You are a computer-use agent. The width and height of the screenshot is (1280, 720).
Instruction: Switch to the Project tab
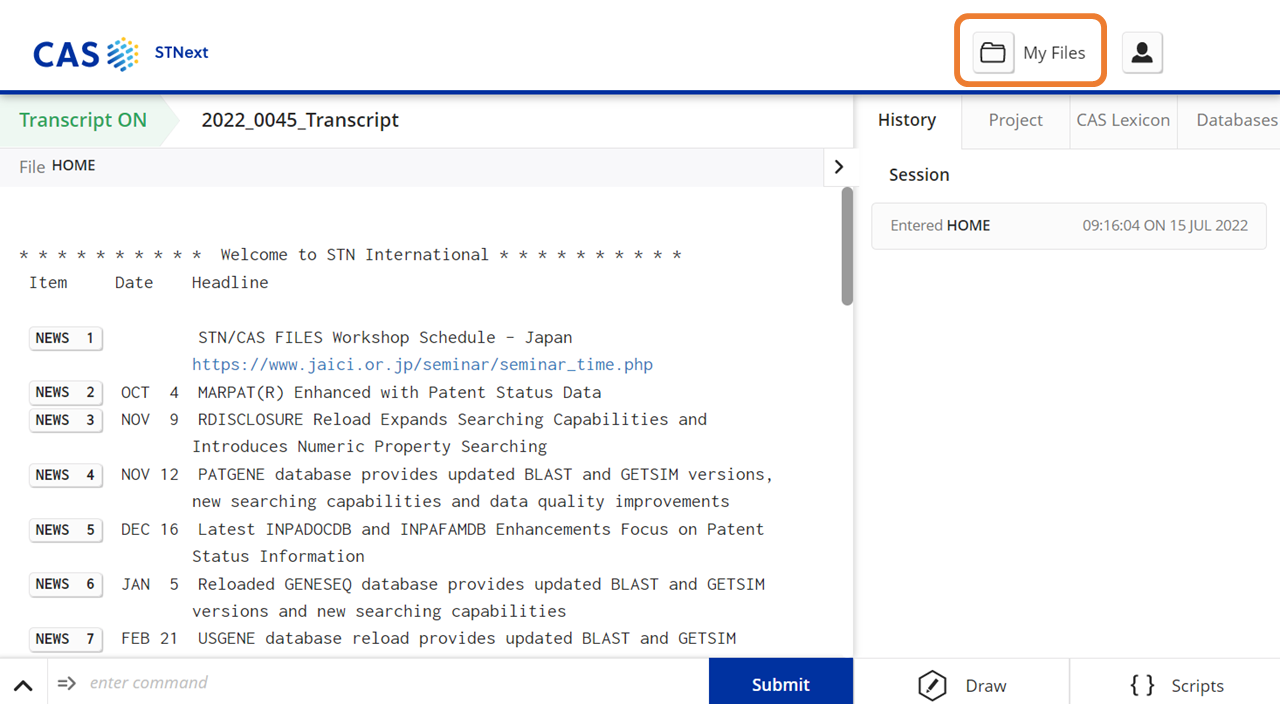1016,120
